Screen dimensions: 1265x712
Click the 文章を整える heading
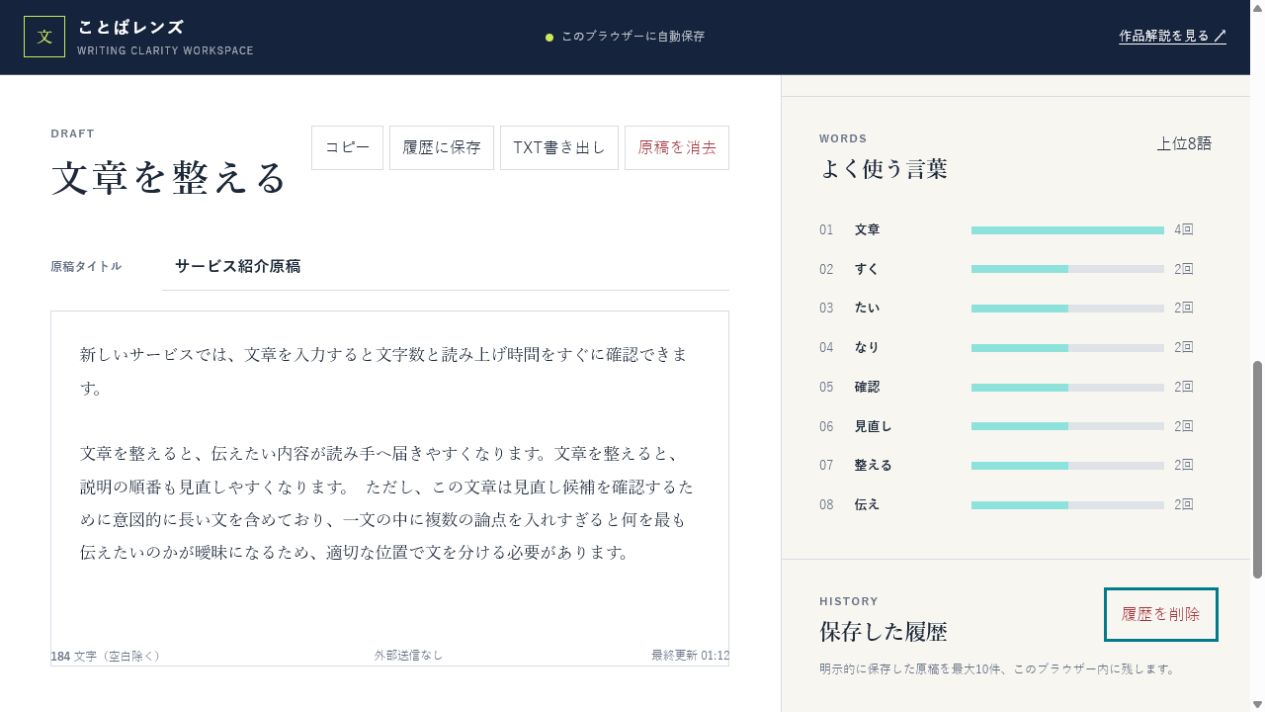point(169,178)
